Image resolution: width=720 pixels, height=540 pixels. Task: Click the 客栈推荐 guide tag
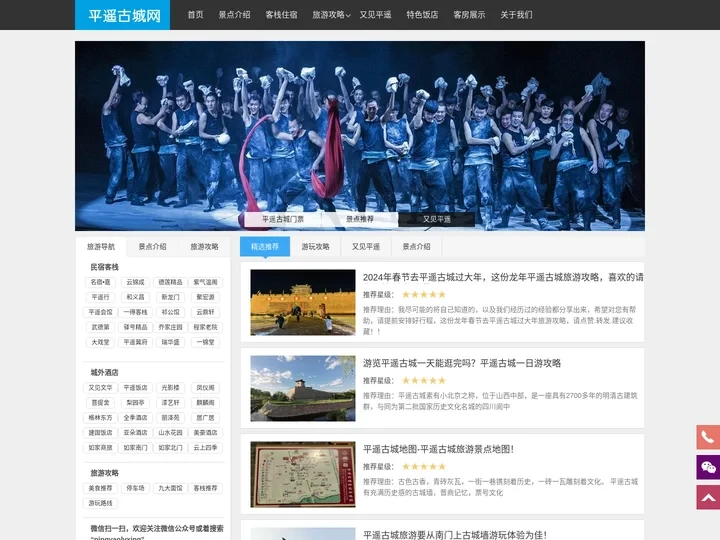[205, 488]
